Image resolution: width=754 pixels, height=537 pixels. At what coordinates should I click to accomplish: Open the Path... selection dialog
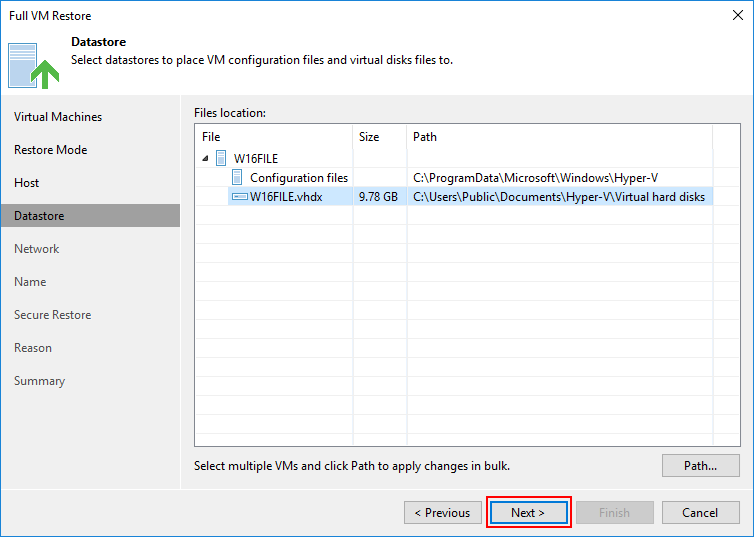pyautogui.click(x=700, y=465)
